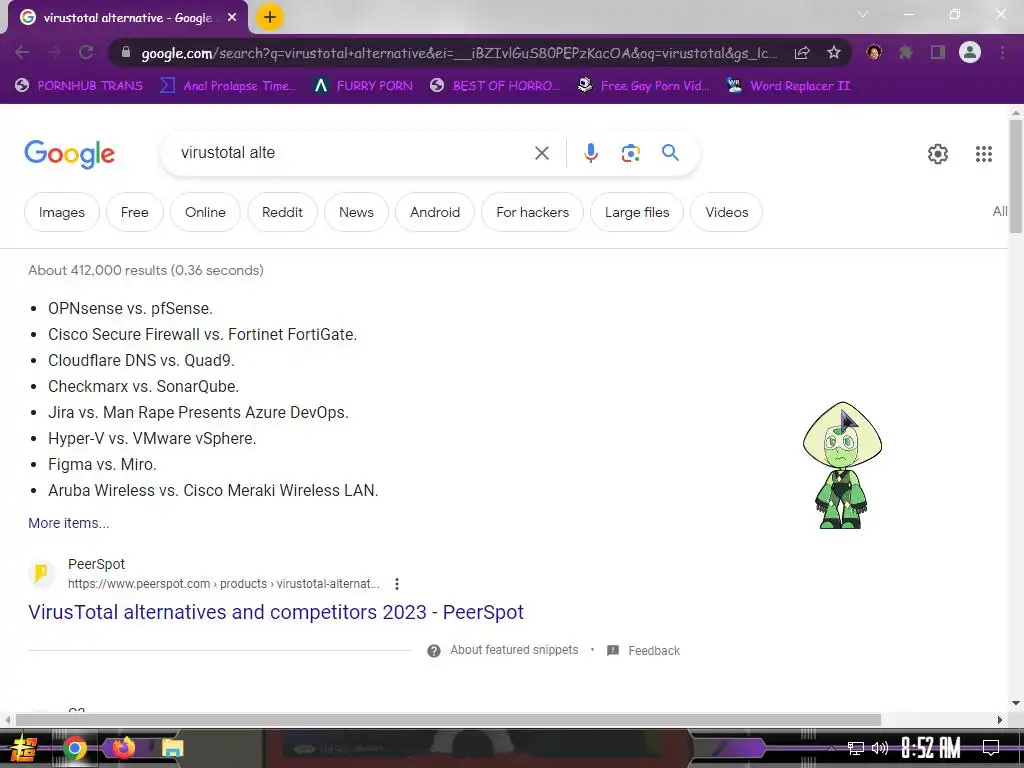Click the text Figma vs. Miro.
Screen dimensions: 1024x768
(103, 465)
